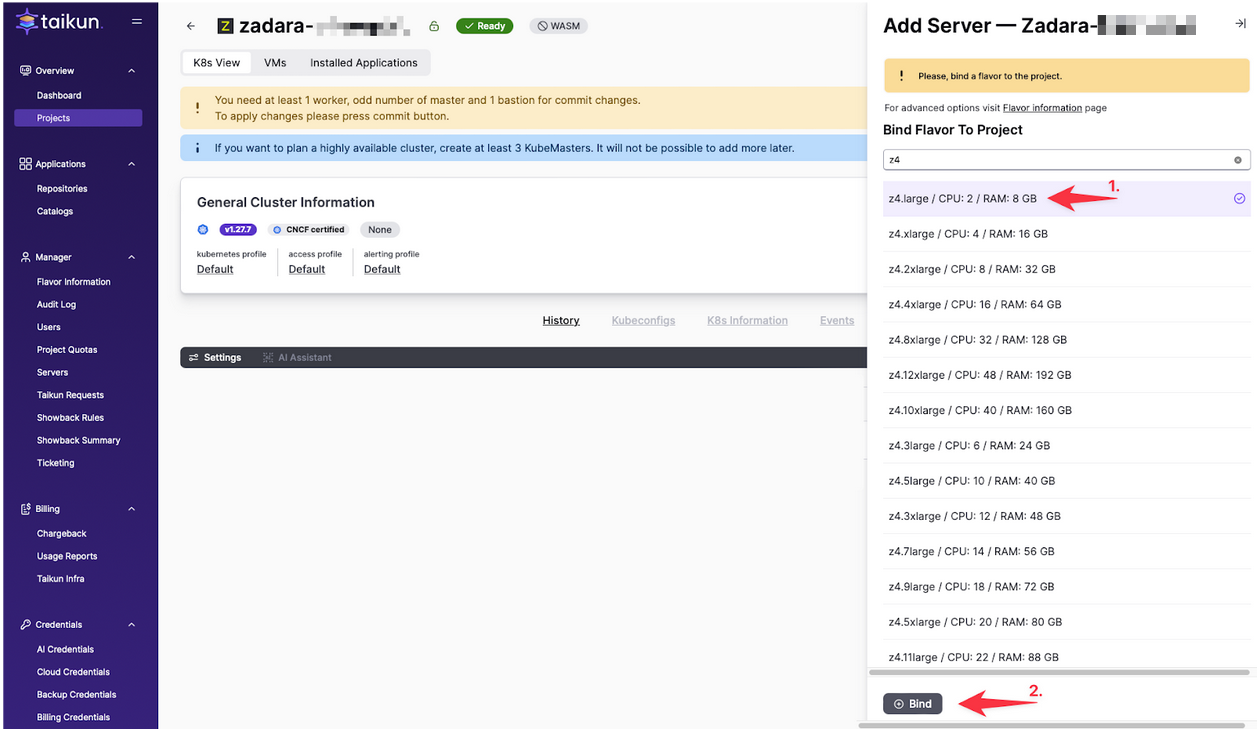Image resolution: width=1259 pixels, height=736 pixels.
Task: Open Dashboard in the sidebar
Action: coord(59,96)
